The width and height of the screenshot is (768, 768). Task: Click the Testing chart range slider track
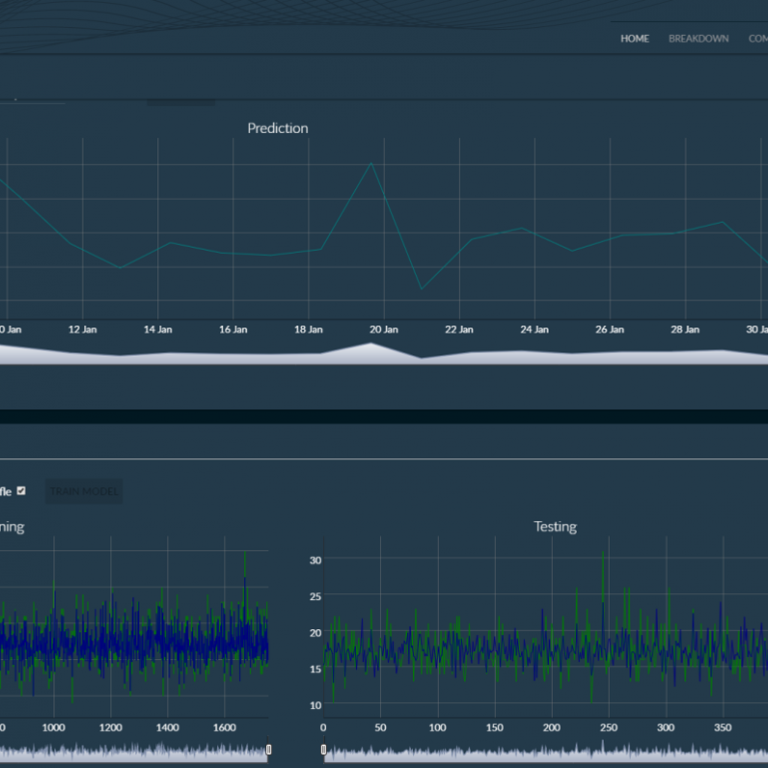[x=545, y=754]
